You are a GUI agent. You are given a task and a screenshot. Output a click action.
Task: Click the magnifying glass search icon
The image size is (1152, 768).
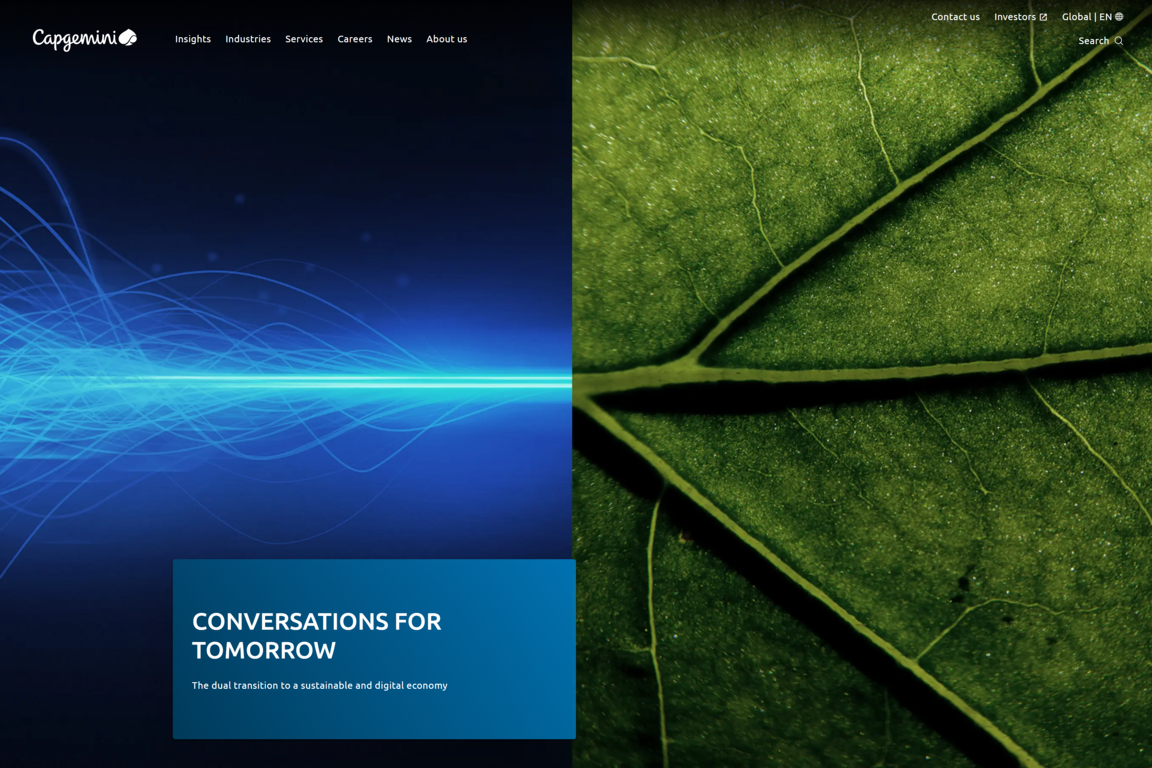(x=1119, y=41)
